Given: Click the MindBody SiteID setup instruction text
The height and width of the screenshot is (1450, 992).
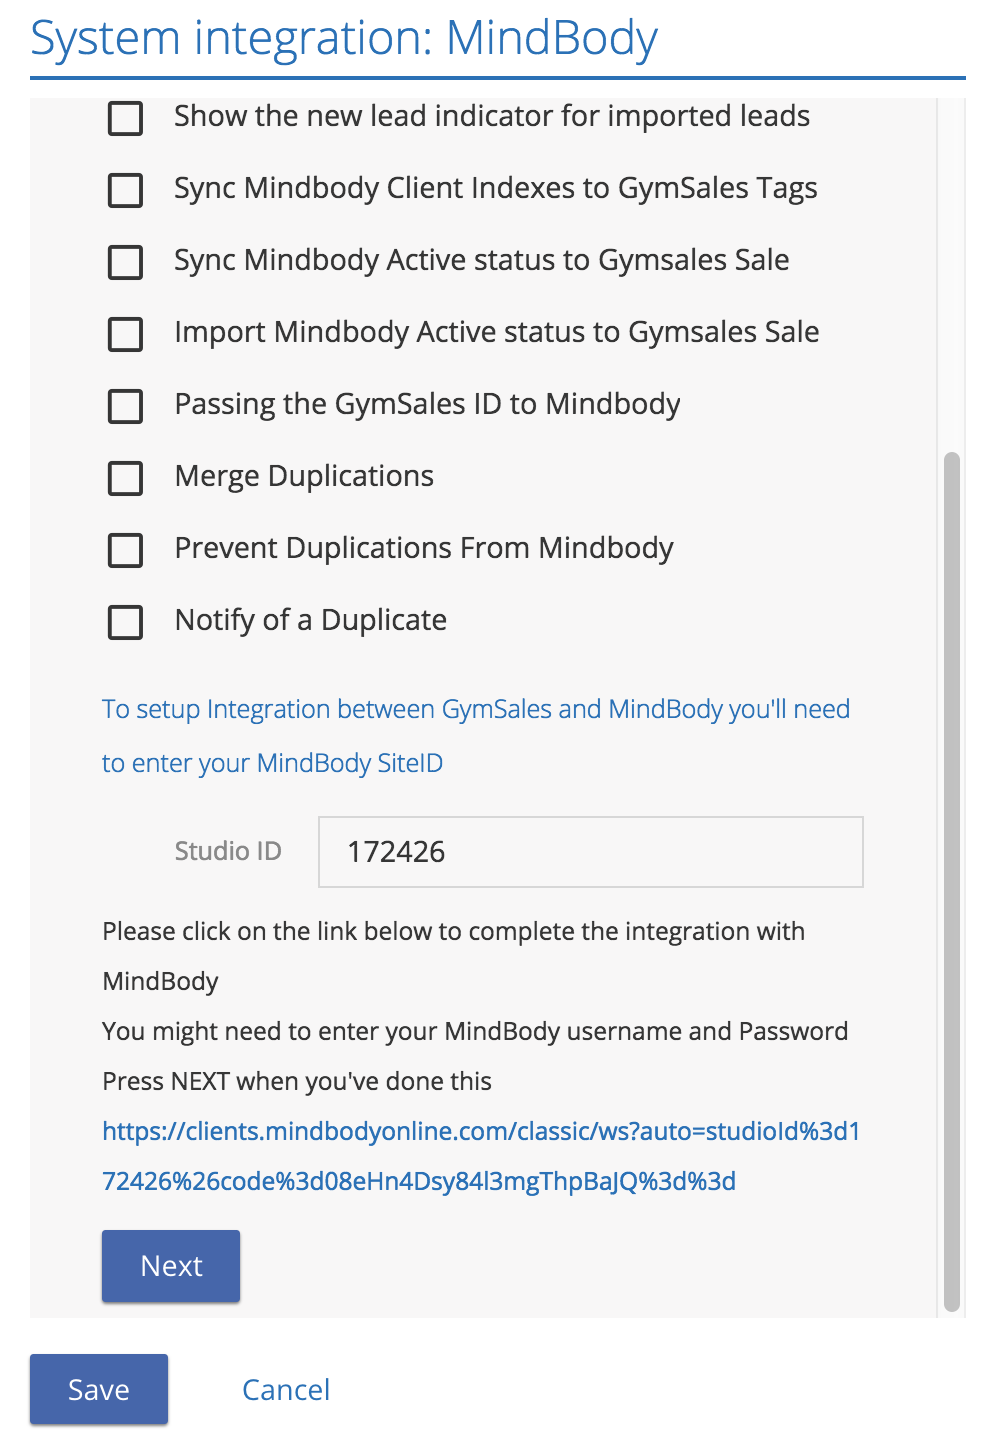Looking at the screenshot, I should tap(475, 736).
